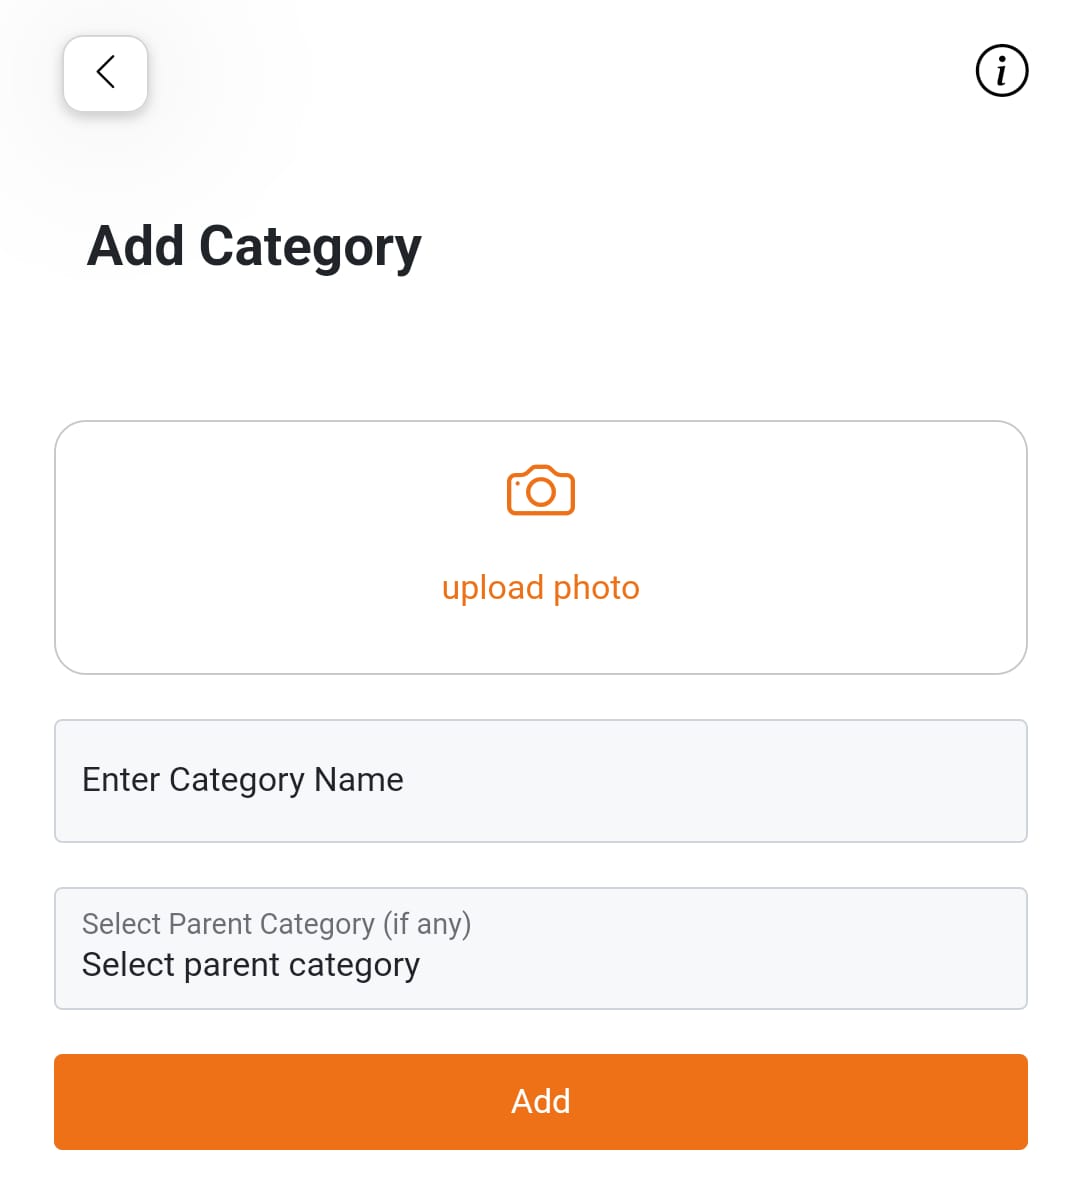Click the orange Add button
This screenshot has width=1080, height=1185.
coord(540,1102)
